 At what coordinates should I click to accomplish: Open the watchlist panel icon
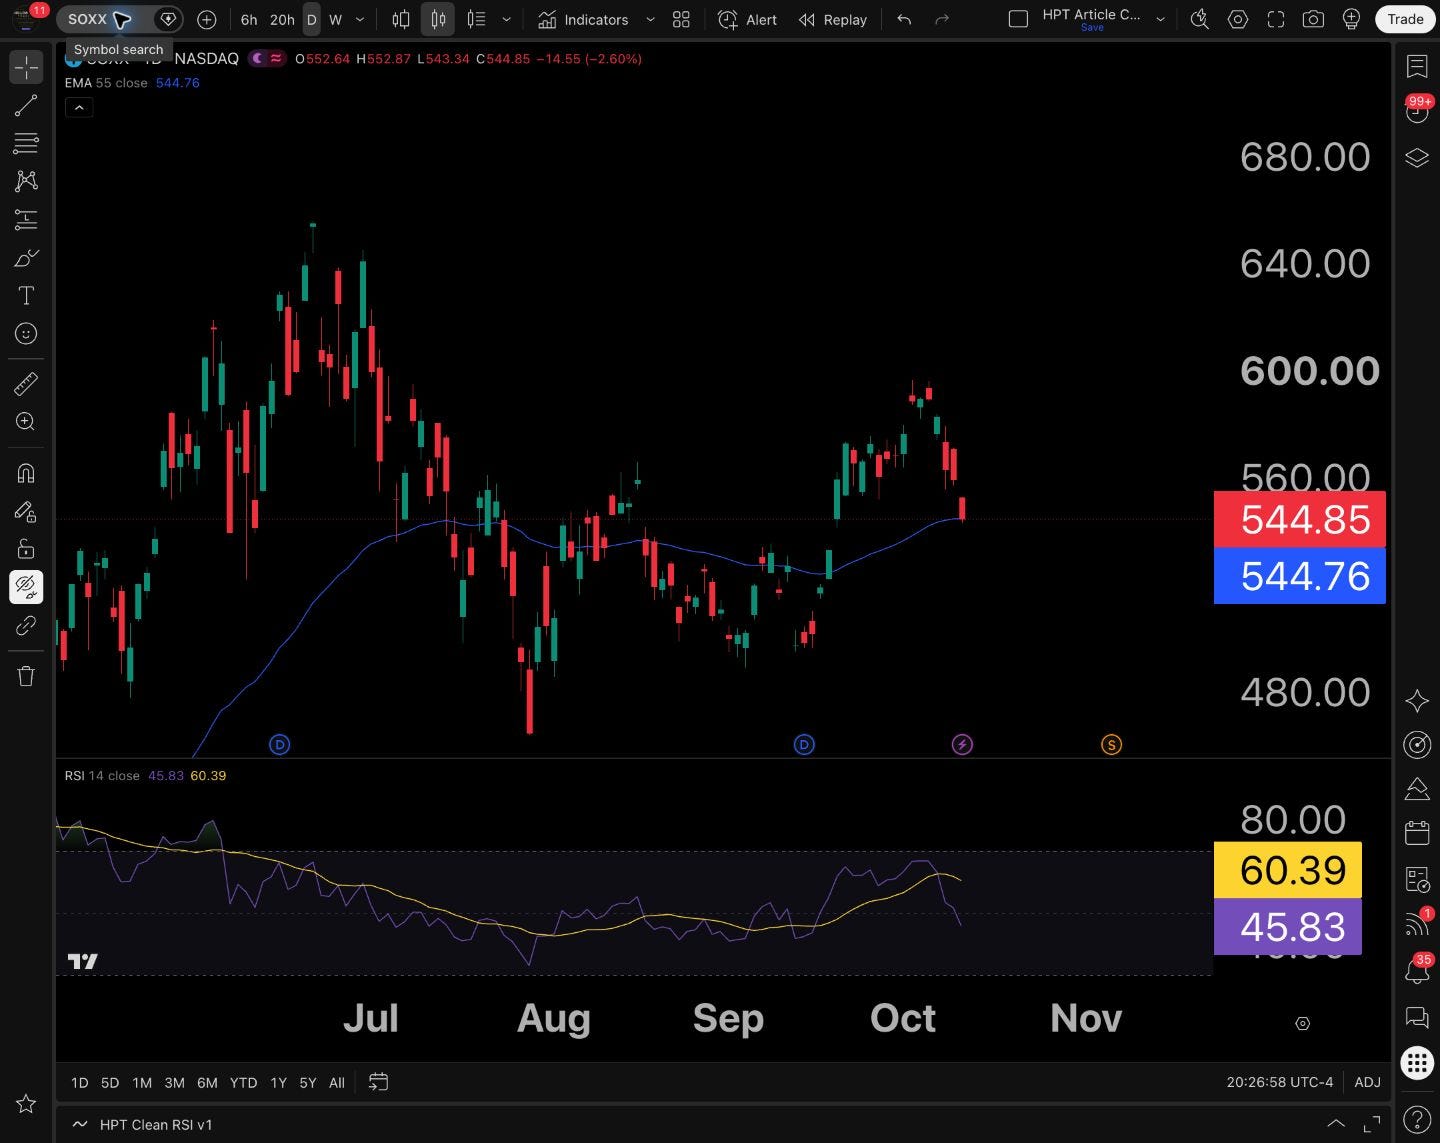(1417, 66)
